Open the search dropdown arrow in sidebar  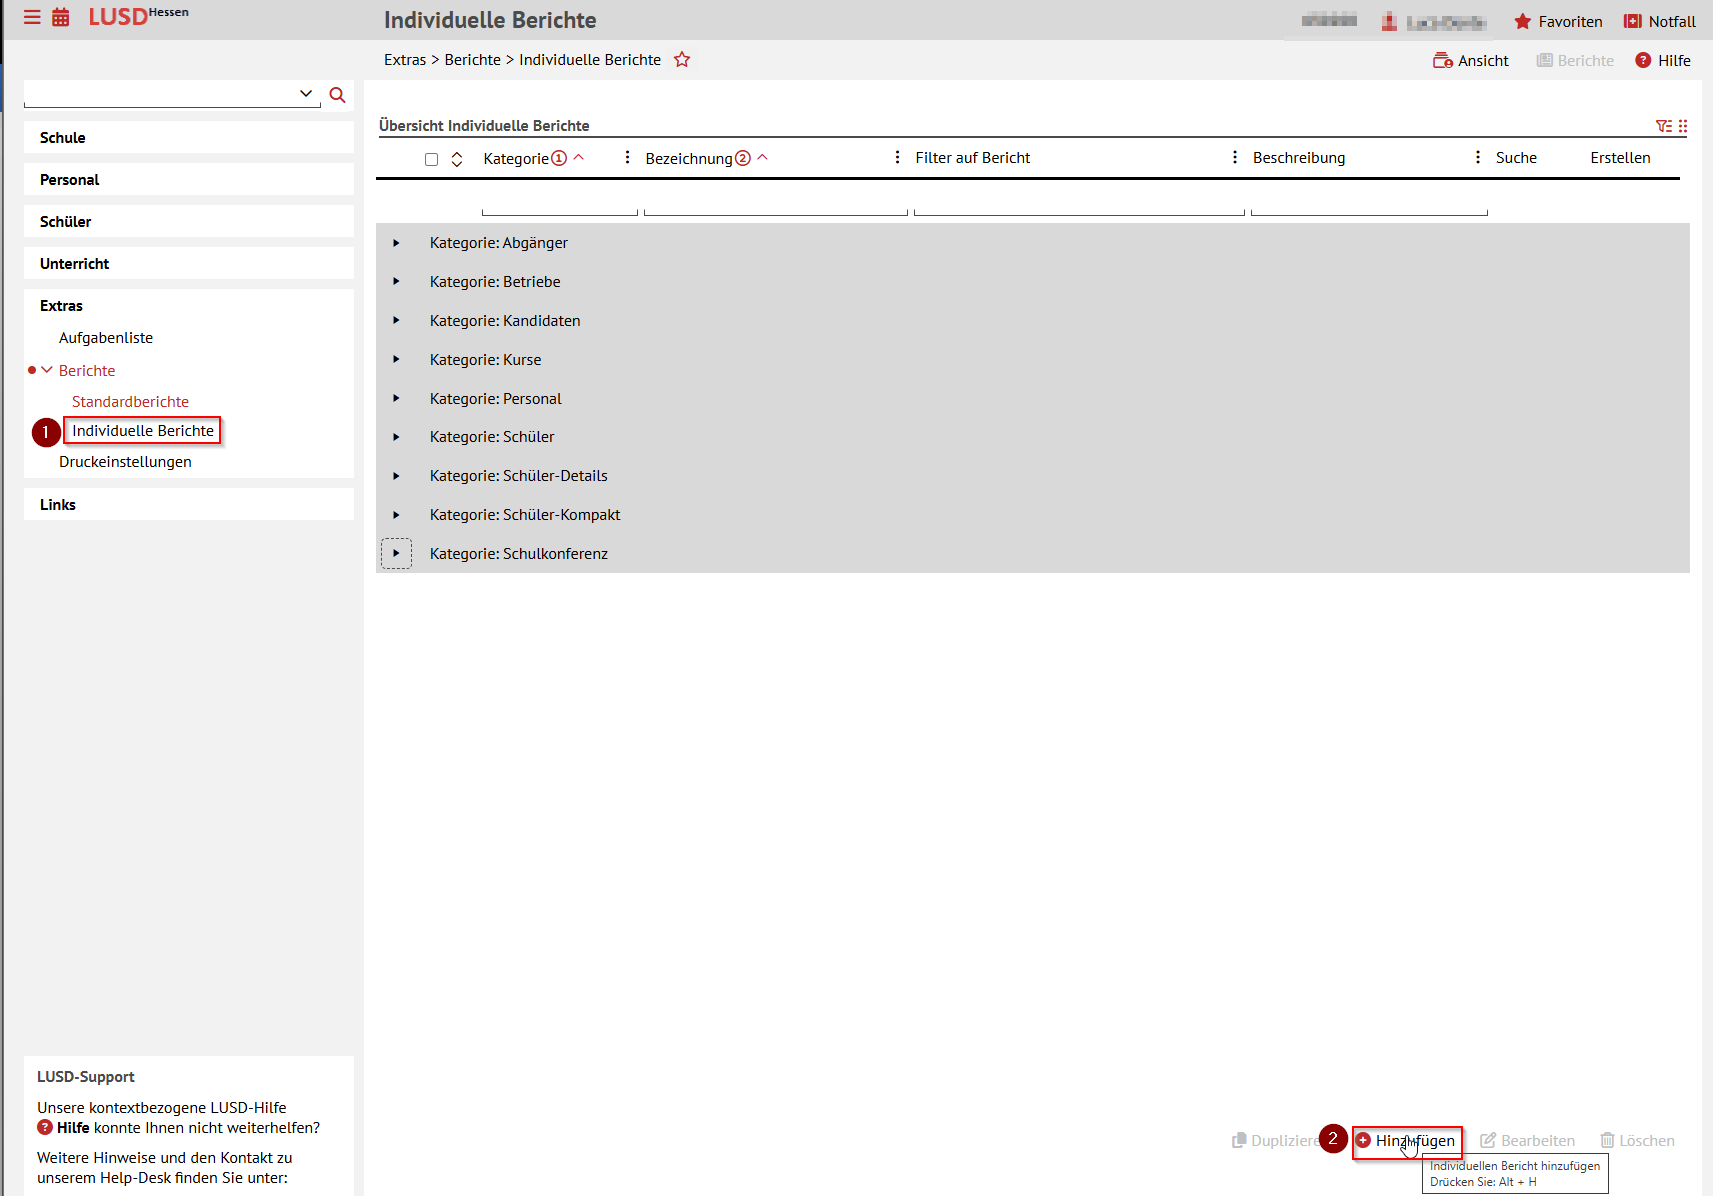[x=305, y=93]
